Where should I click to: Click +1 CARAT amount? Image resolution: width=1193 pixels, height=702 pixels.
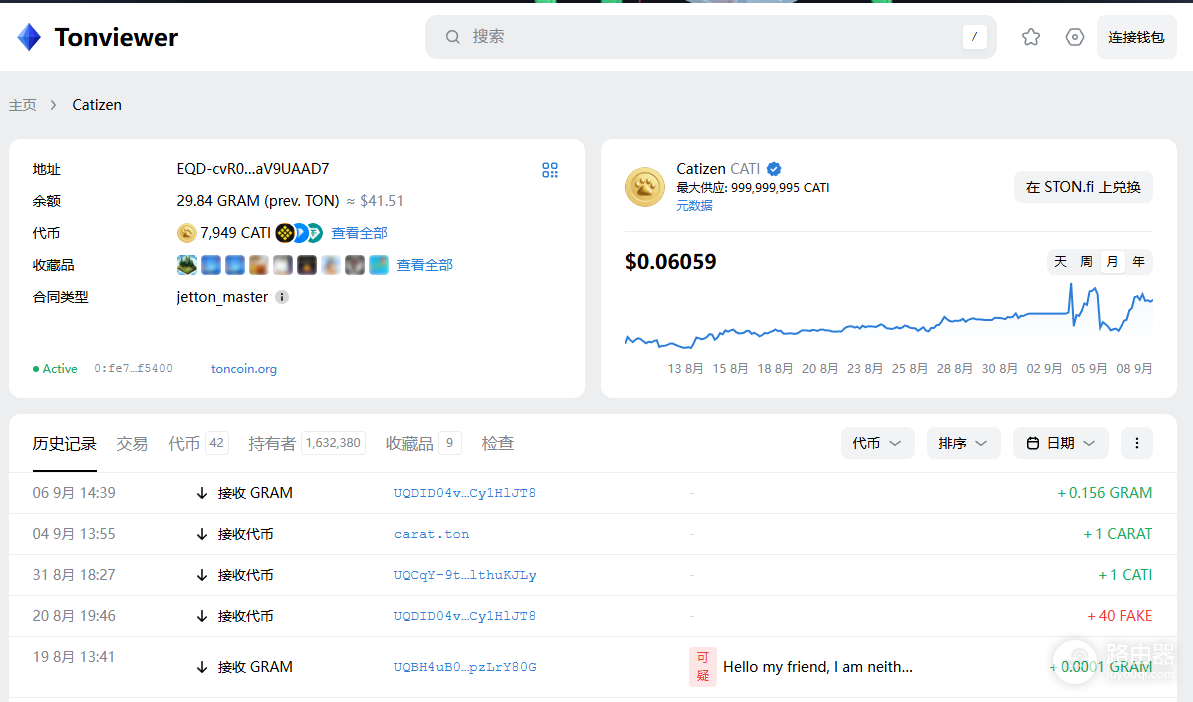click(1118, 534)
